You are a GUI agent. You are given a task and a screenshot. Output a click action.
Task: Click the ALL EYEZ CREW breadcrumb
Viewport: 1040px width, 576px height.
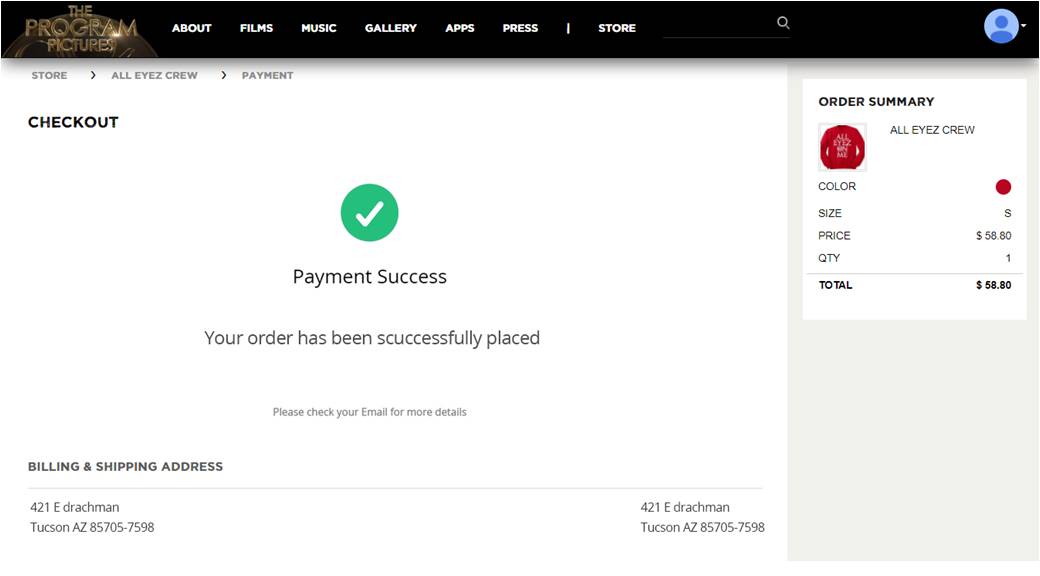pos(155,75)
